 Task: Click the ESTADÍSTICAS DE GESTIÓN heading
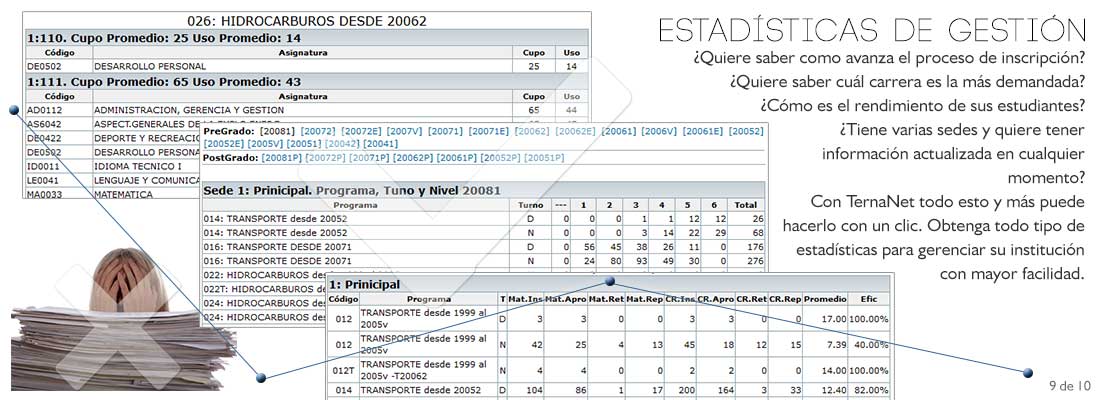[x=872, y=30]
